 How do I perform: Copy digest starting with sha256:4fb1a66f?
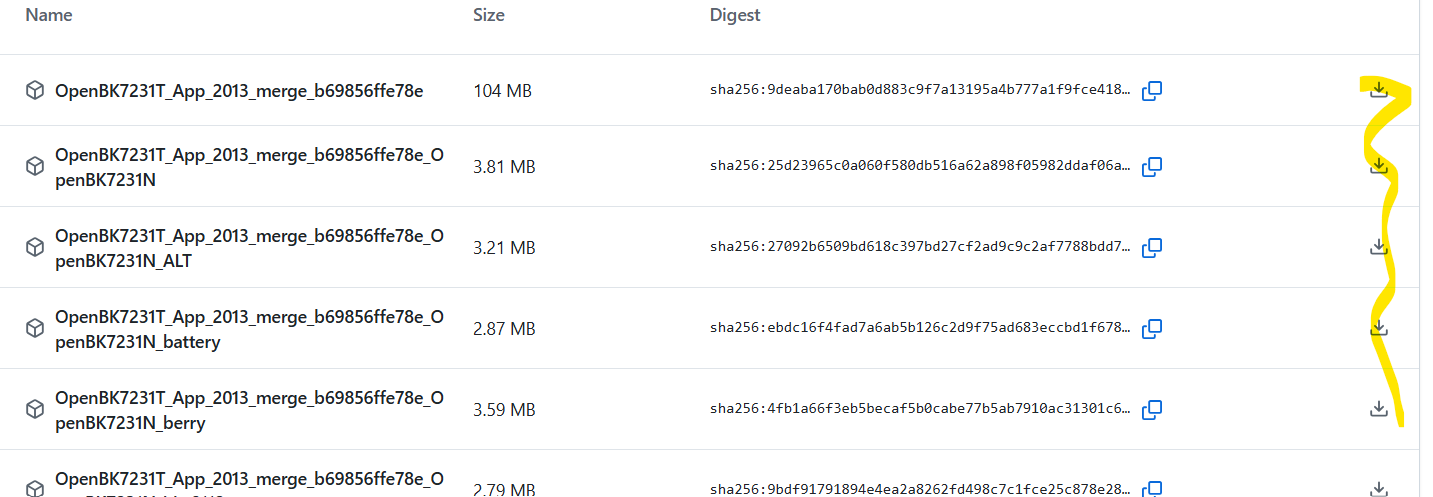(x=1152, y=409)
